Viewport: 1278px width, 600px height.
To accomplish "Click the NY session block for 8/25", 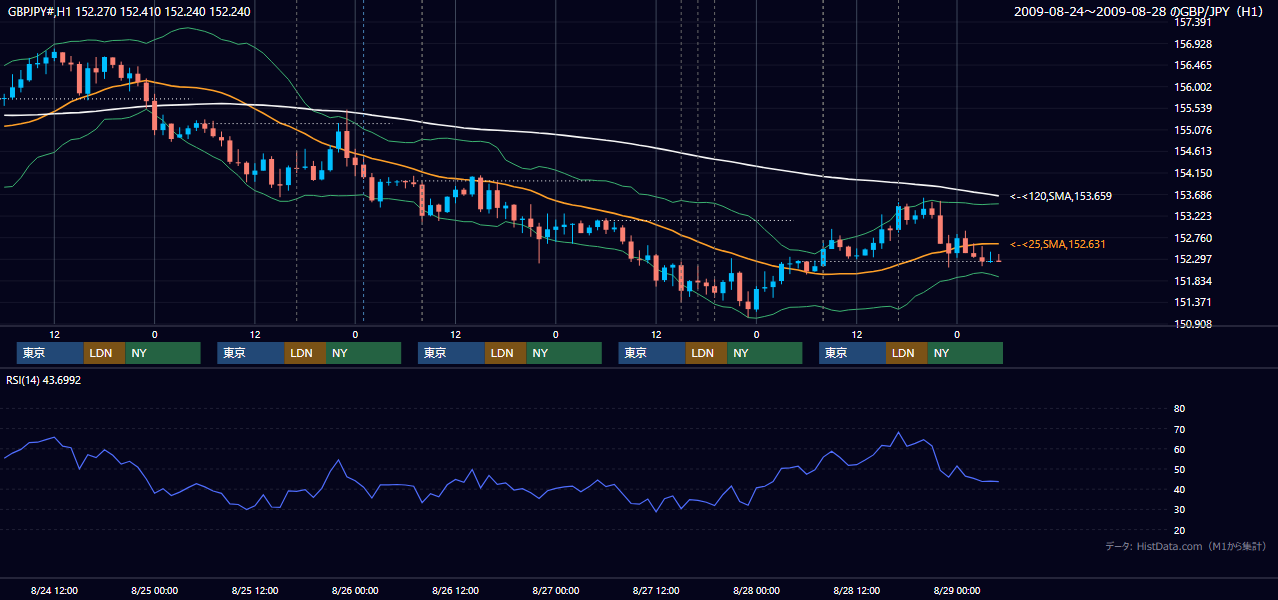I will pyautogui.click(x=364, y=353).
